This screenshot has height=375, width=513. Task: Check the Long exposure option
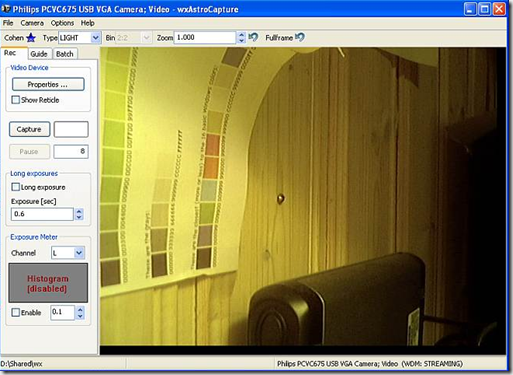(15, 187)
